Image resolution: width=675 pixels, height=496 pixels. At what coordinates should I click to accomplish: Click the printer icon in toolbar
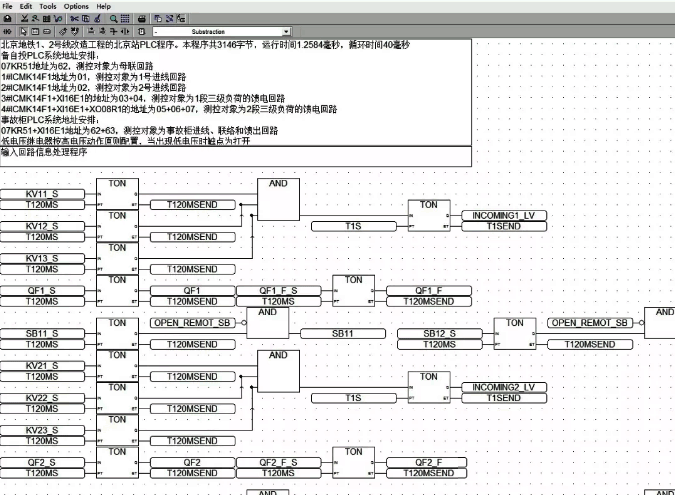point(142,19)
